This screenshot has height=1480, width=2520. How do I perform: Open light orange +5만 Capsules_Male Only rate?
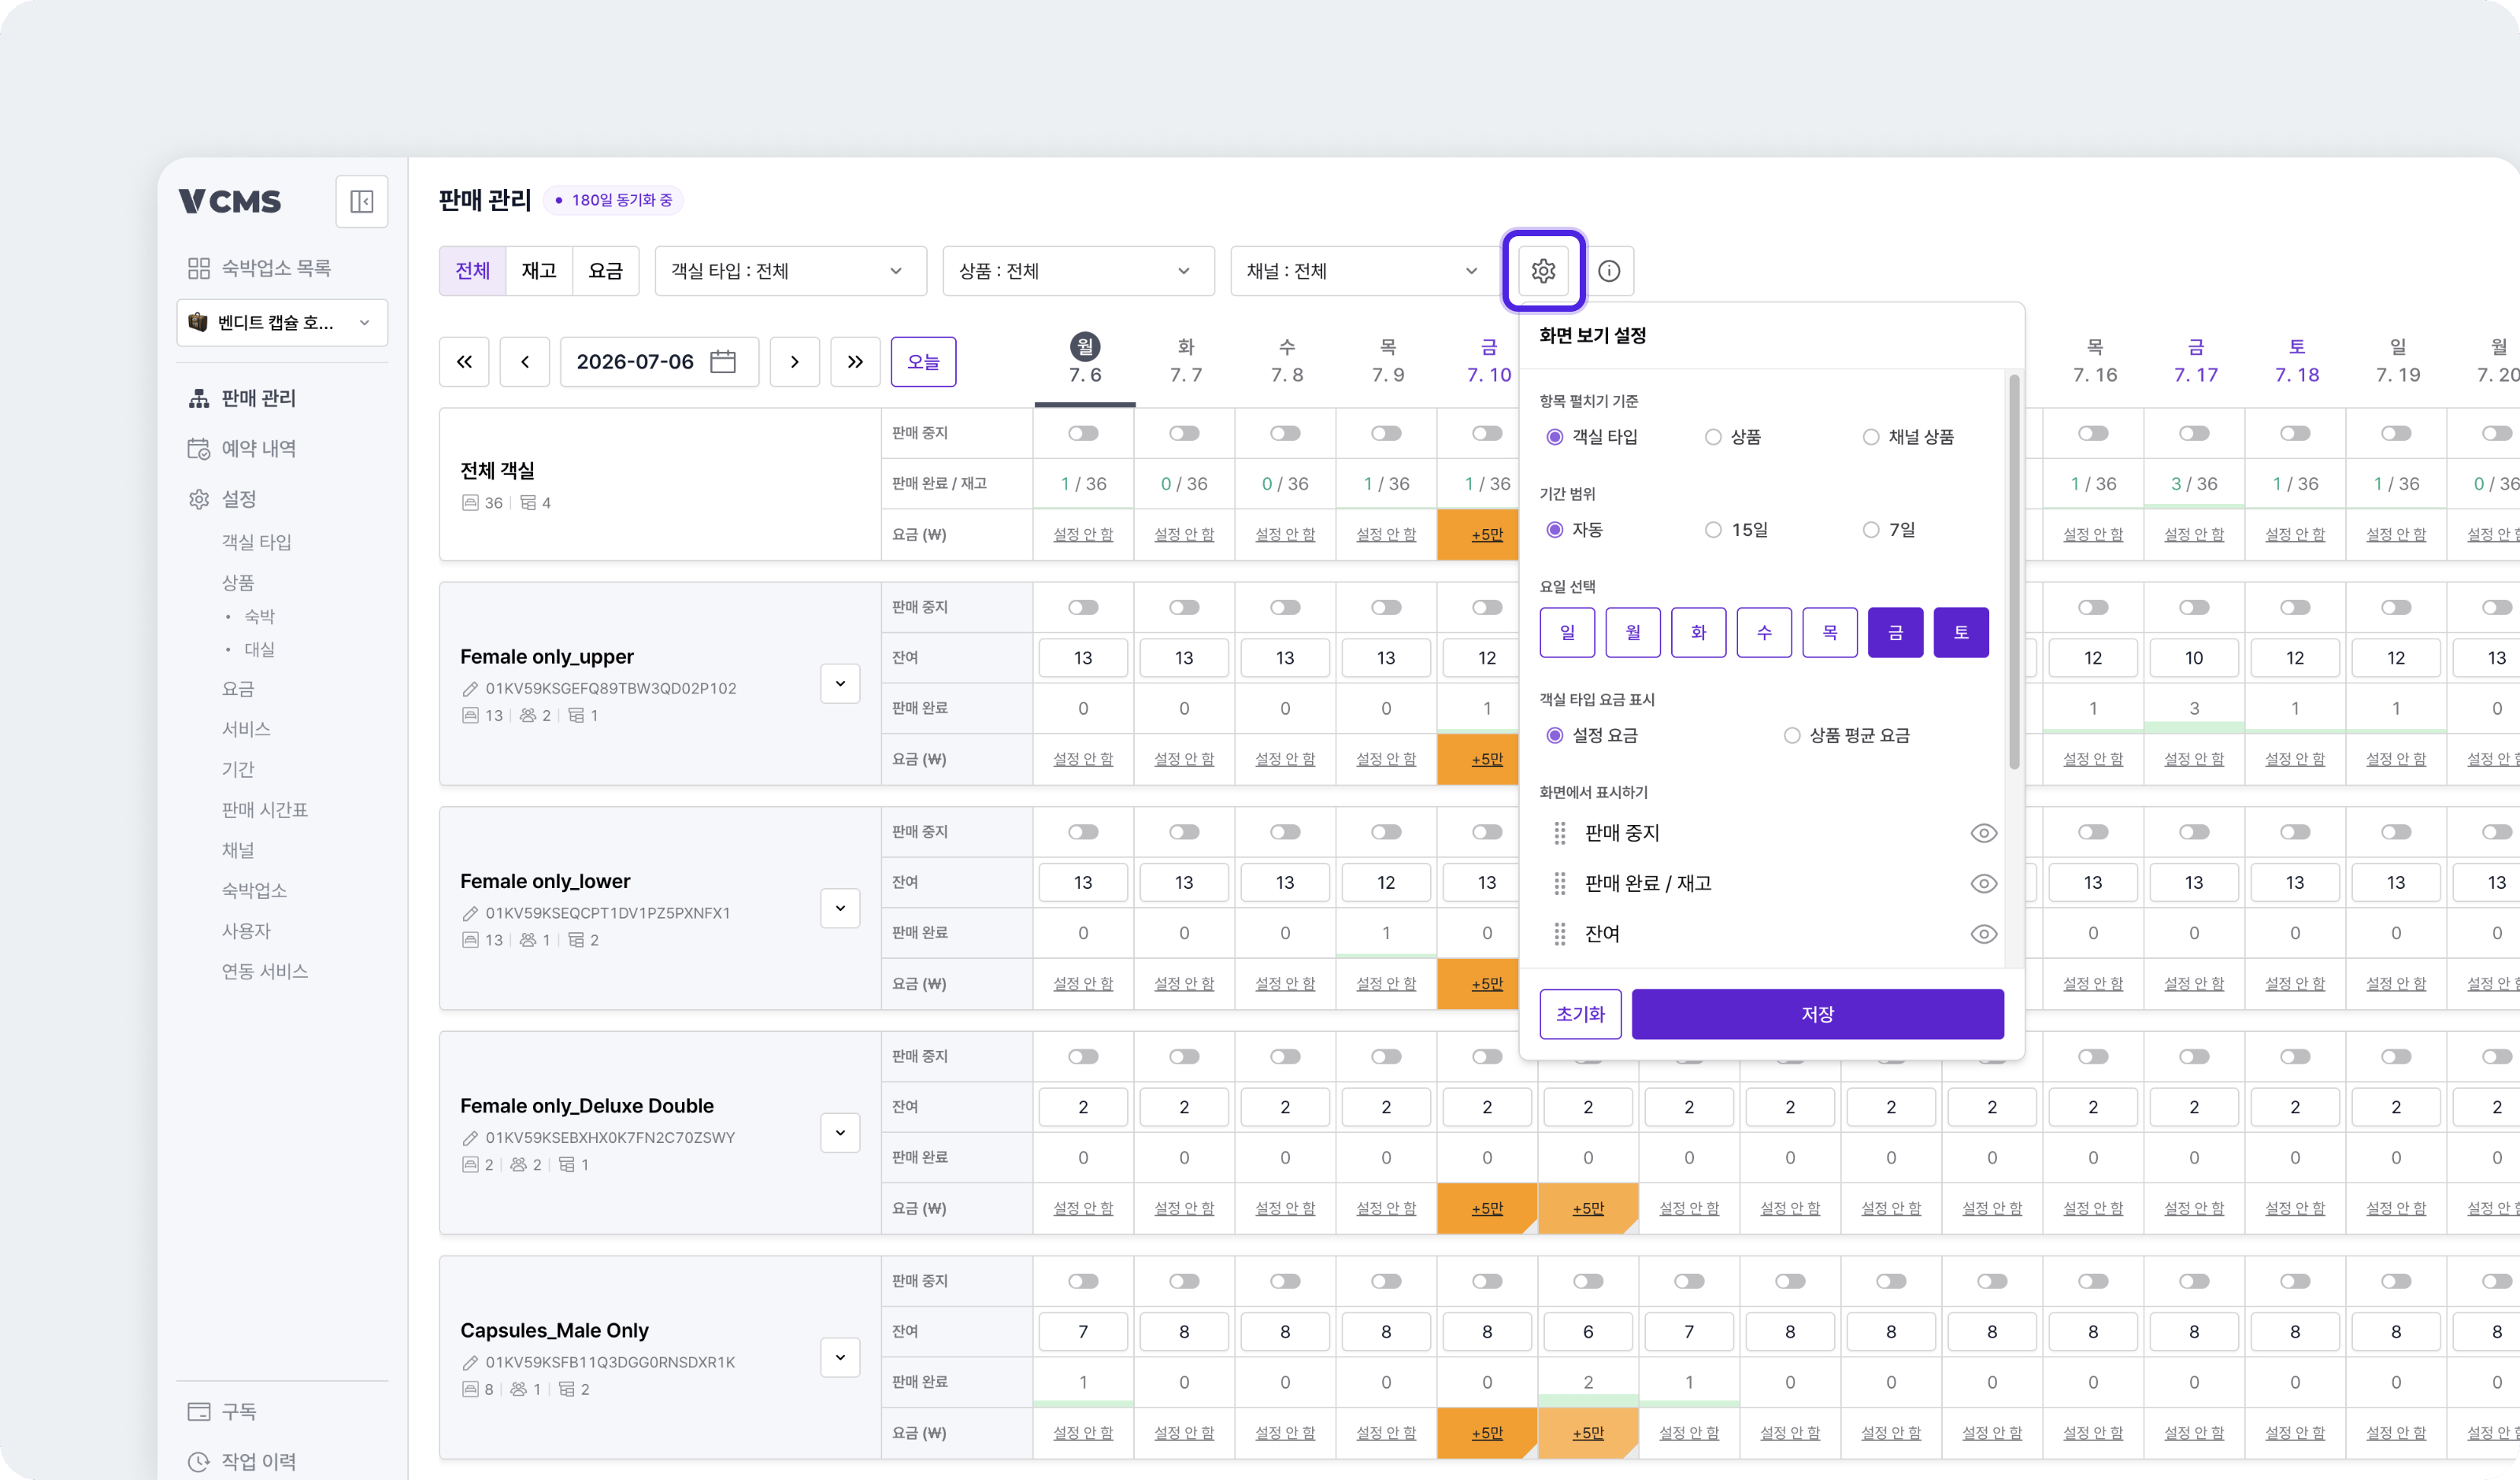[1588, 1432]
